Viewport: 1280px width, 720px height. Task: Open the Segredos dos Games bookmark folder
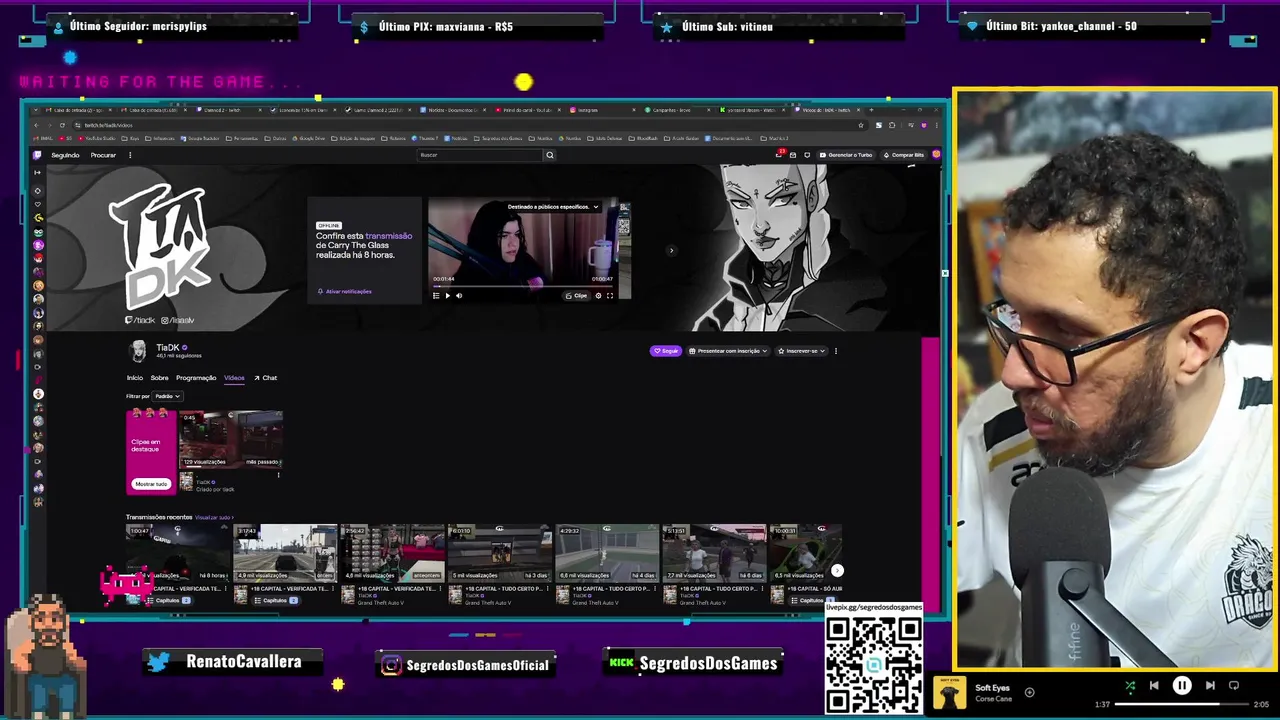499,138
